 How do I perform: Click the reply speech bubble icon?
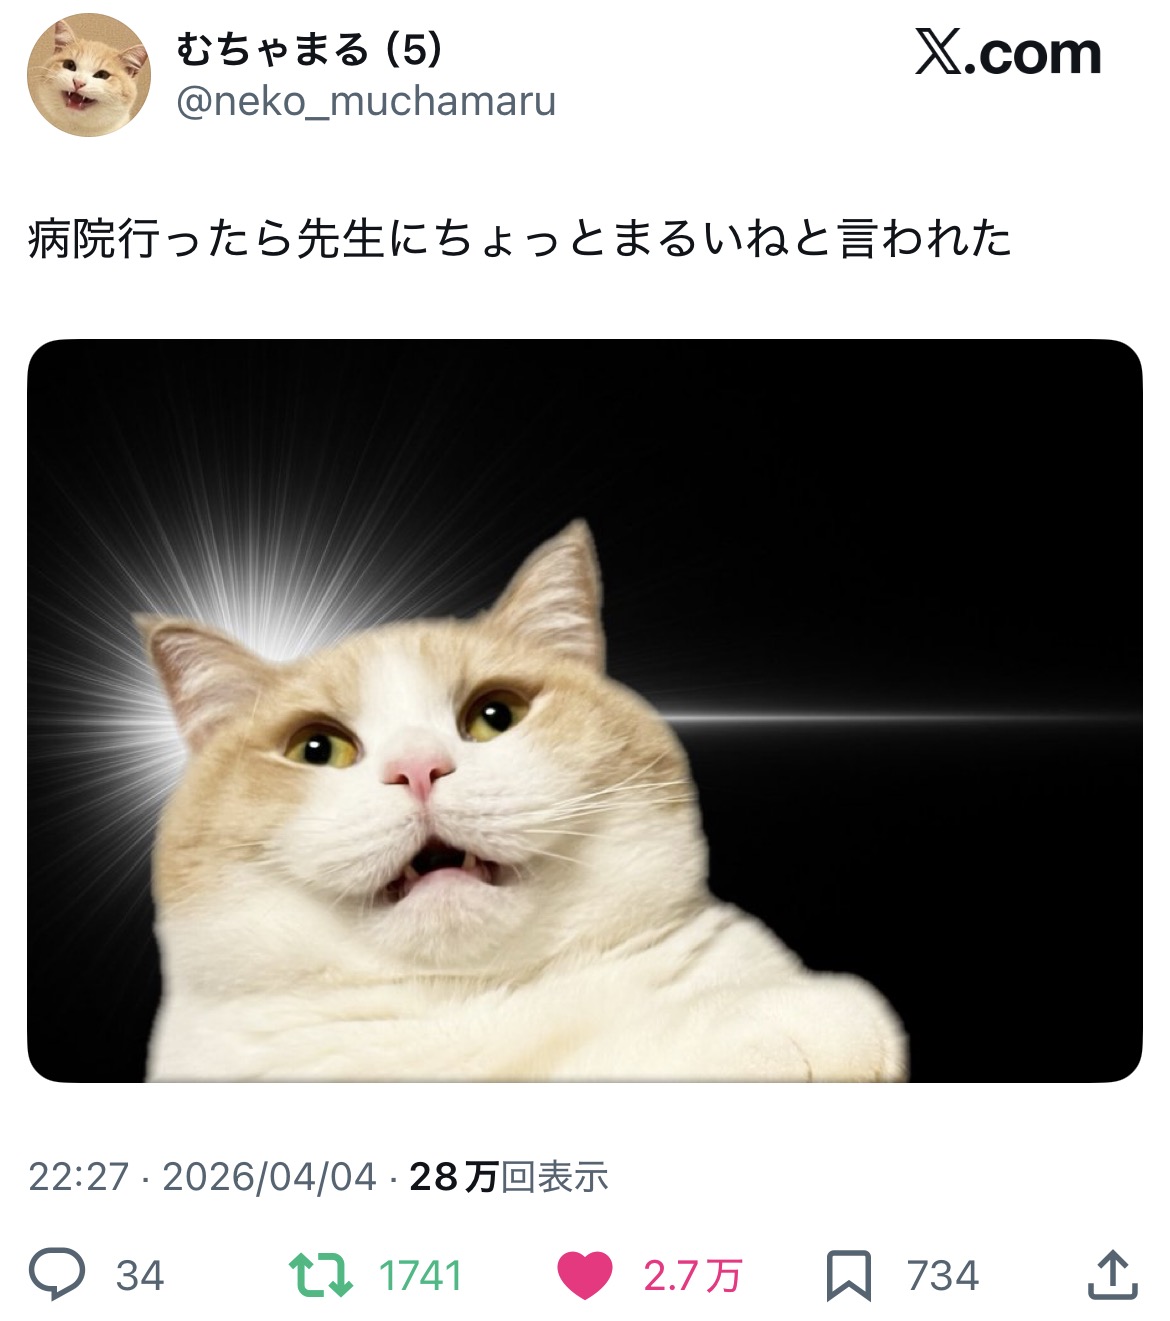pyautogui.click(x=57, y=1276)
